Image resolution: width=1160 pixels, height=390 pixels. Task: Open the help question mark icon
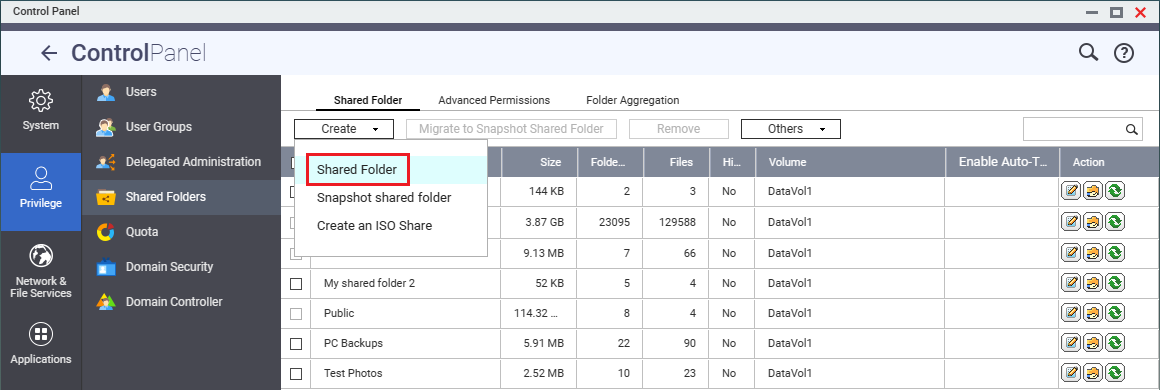pyautogui.click(x=1124, y=53)
